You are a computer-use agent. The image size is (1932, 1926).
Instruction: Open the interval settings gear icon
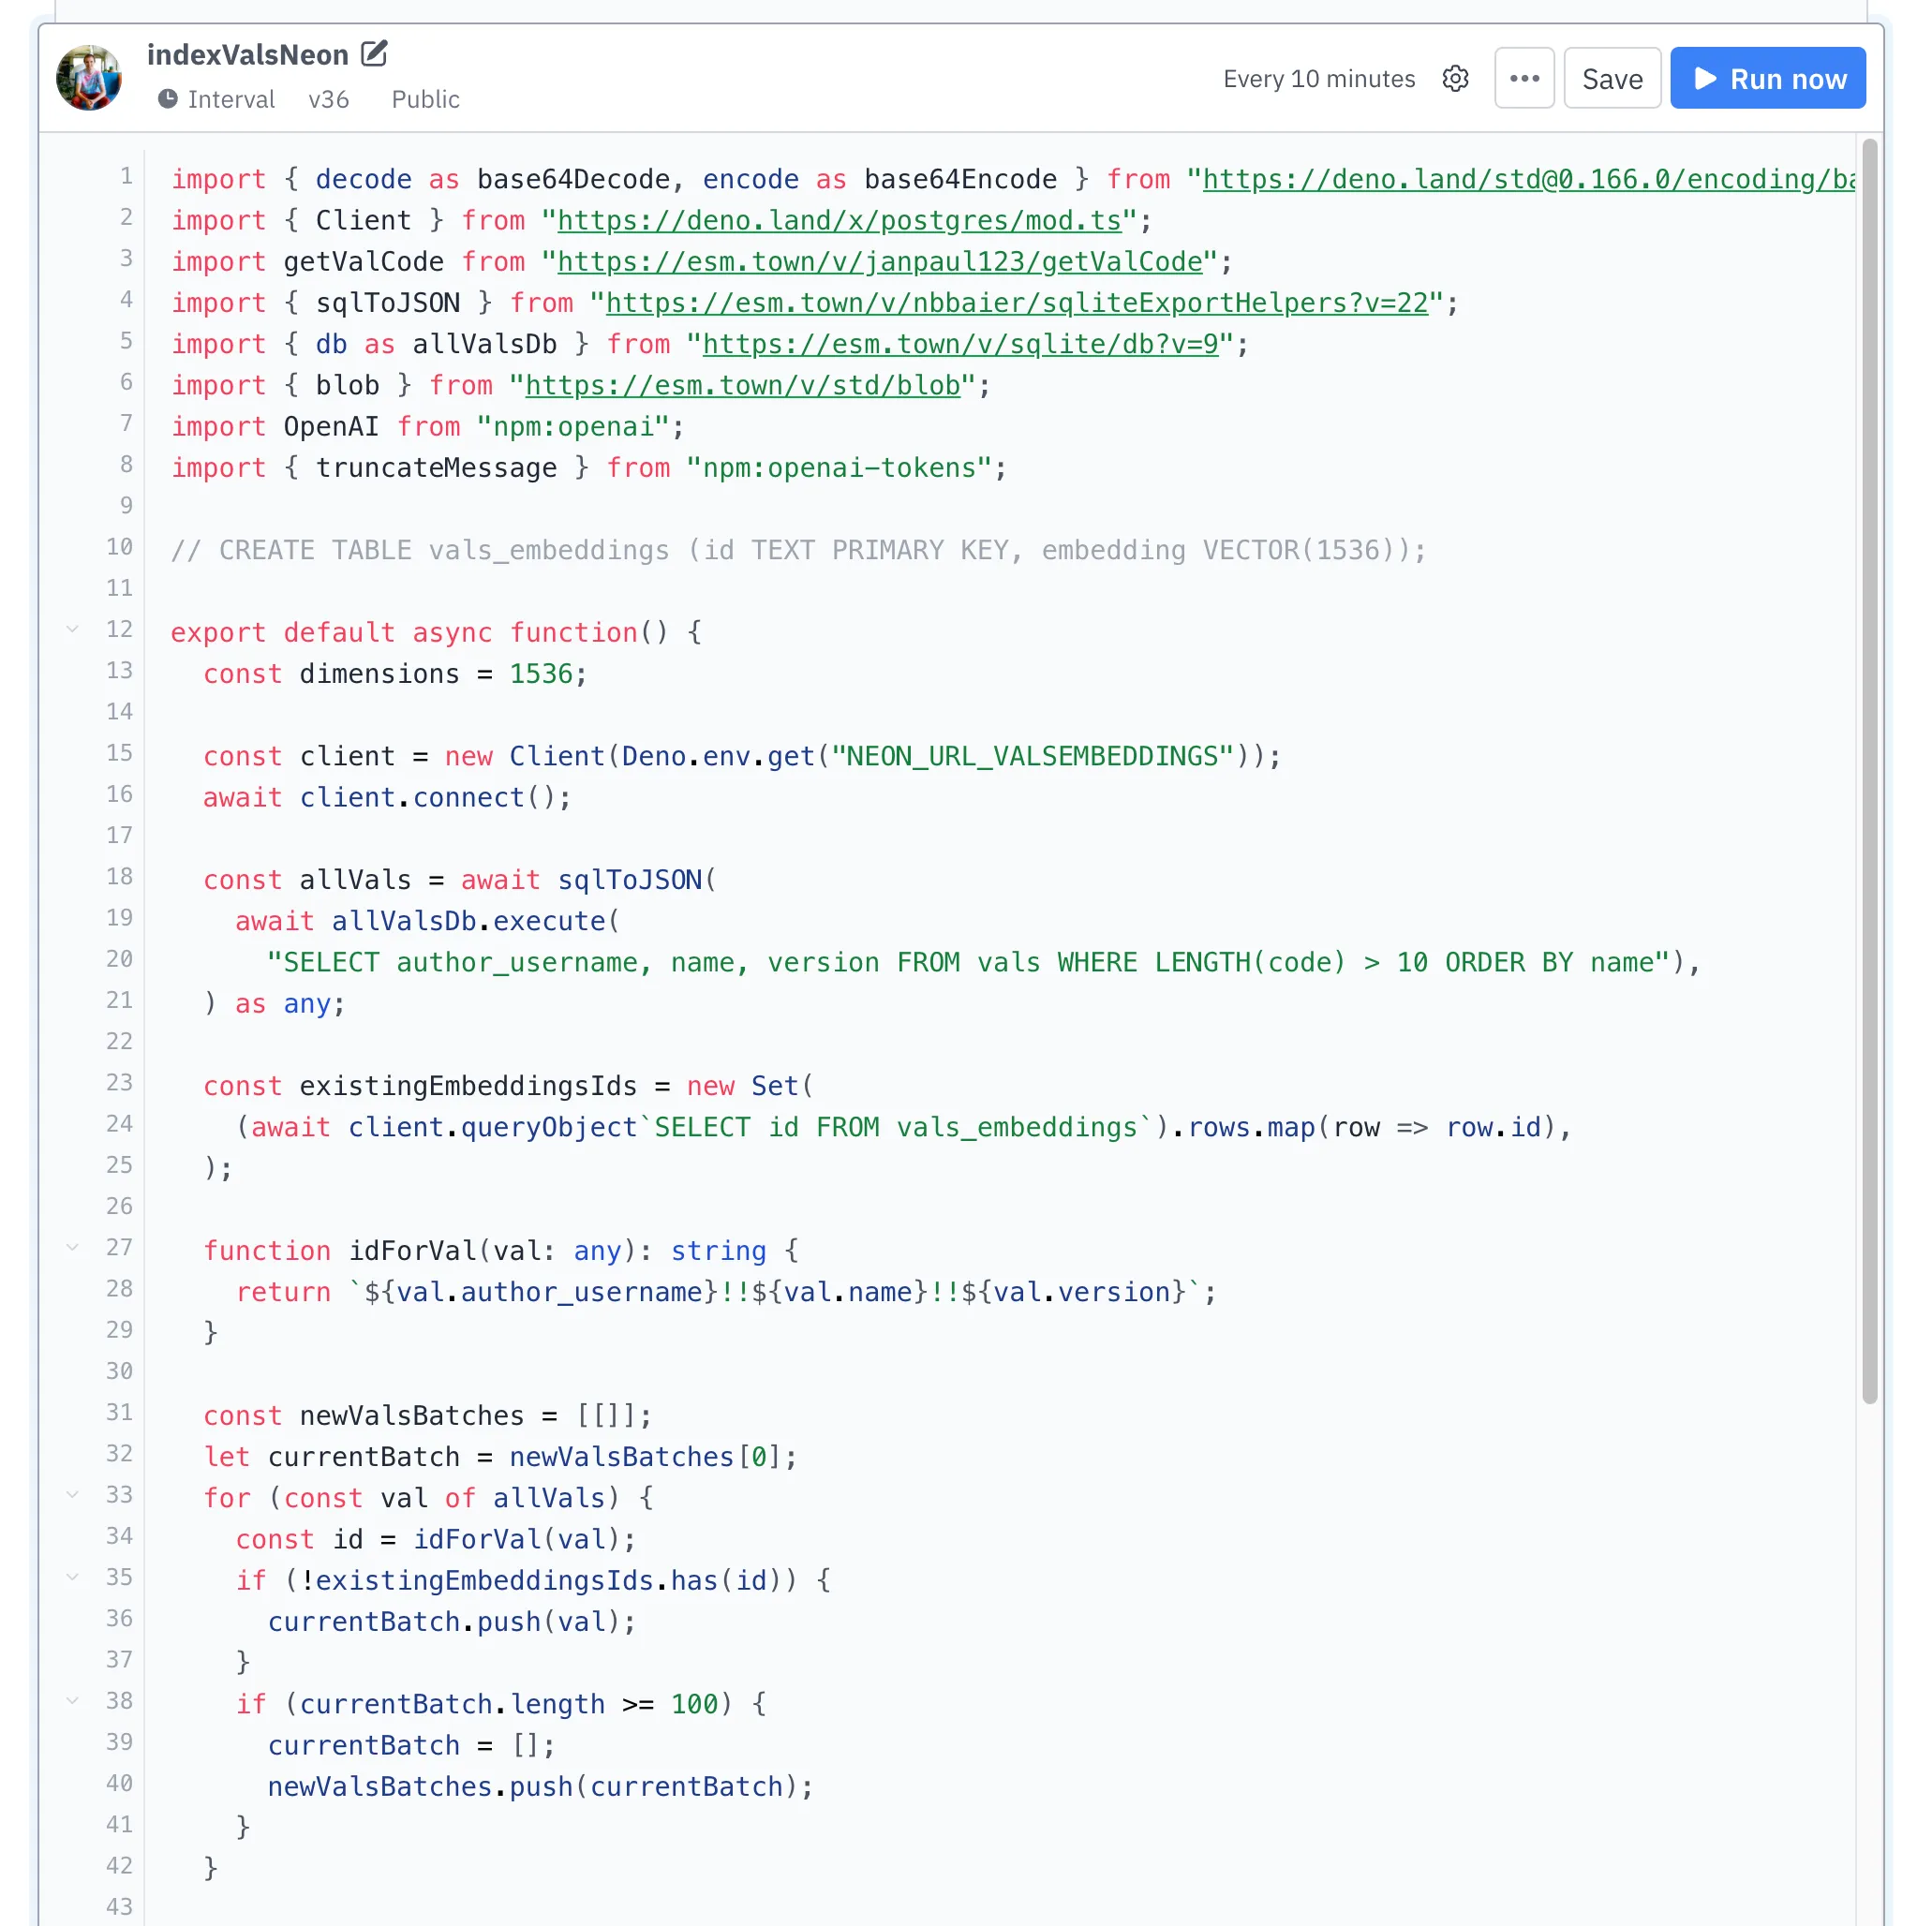[1455, 79]
